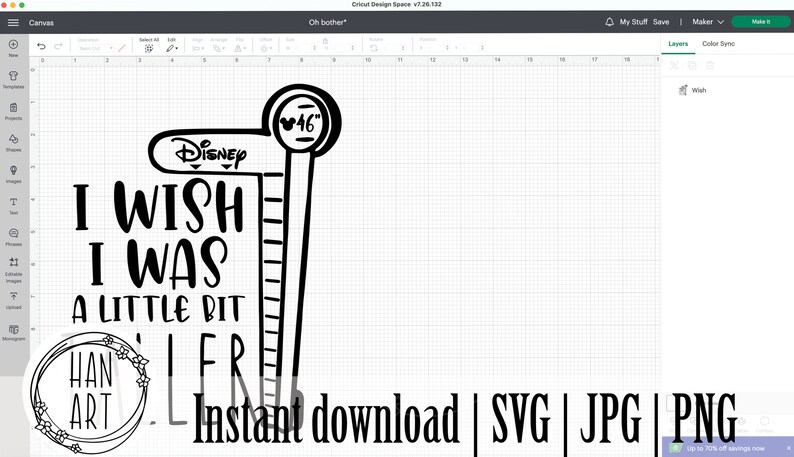Viewport: 794px width, 457px height.
Task: Undo the last action
Action: coord(41,47)
